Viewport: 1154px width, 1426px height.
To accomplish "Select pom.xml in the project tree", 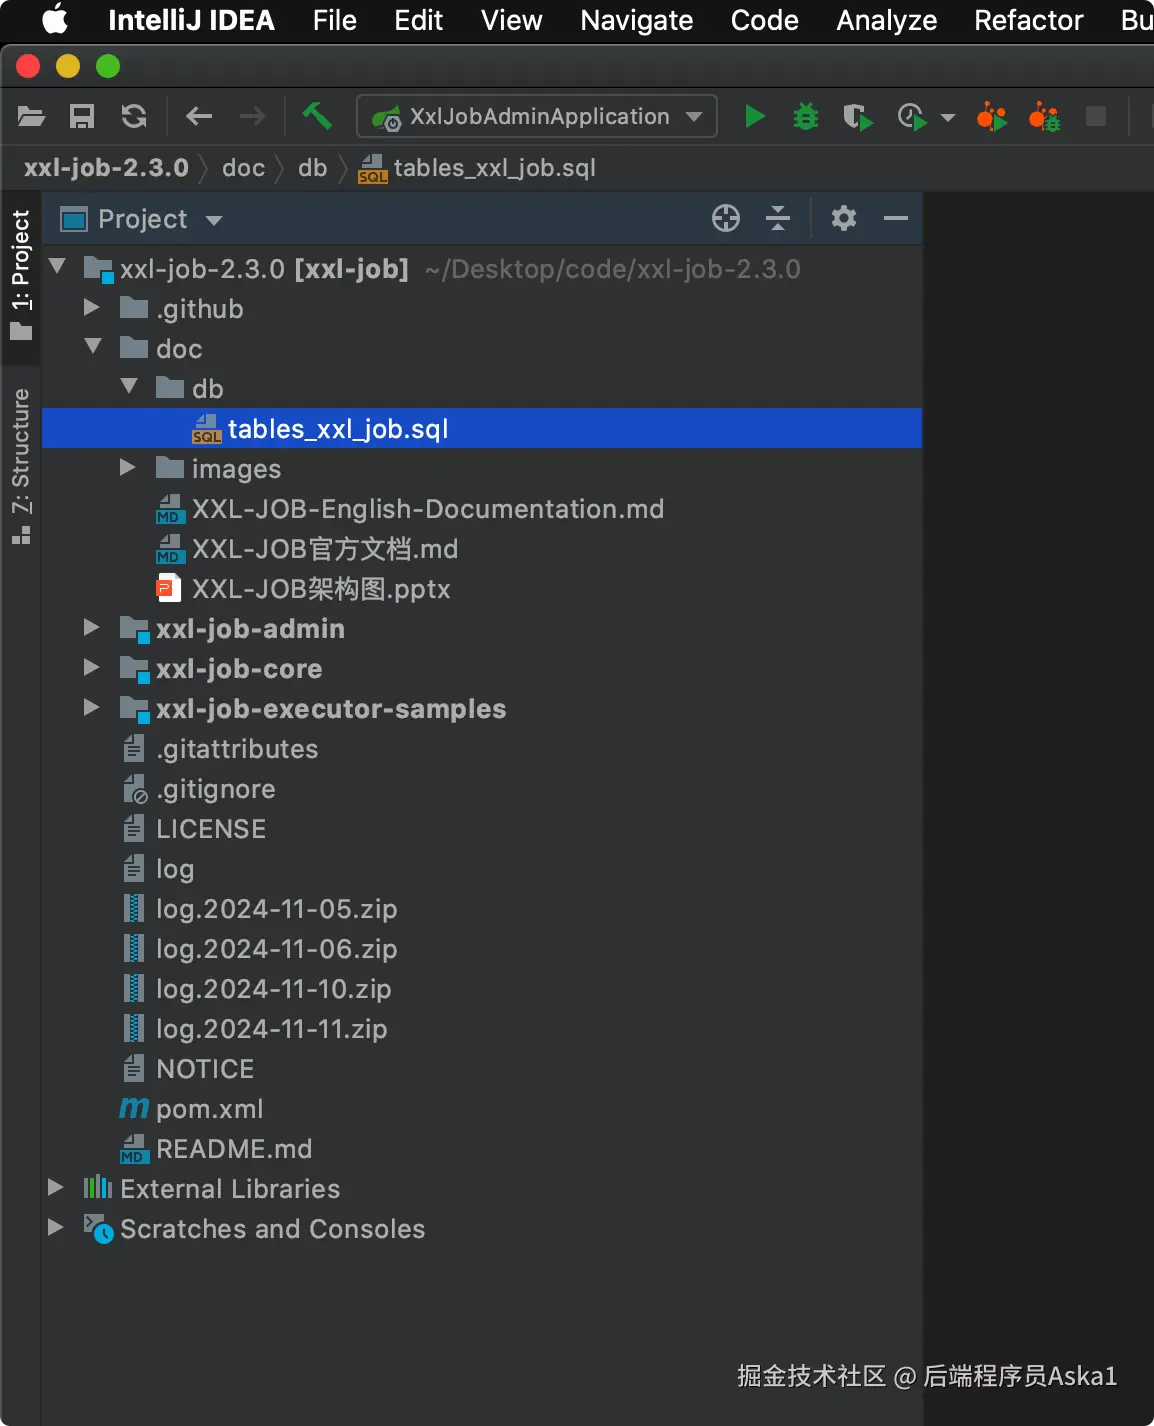I will coord(209,1108).
